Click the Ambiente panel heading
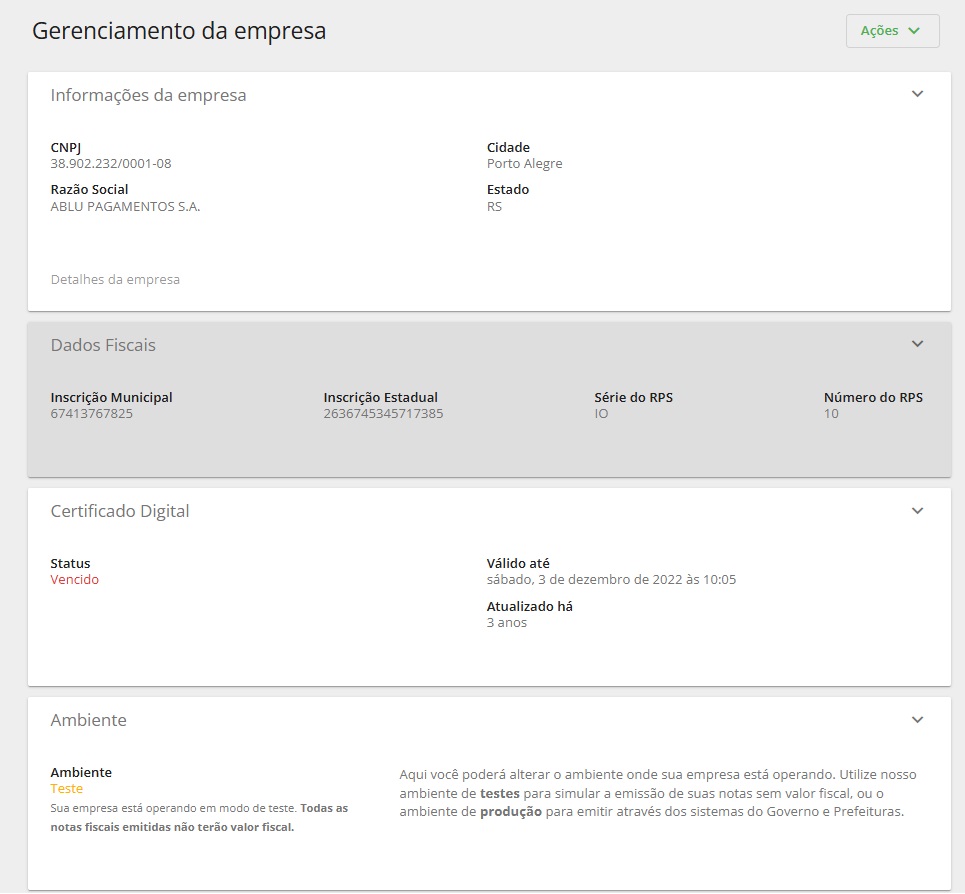The width and height of the screenshot is (965, 894). click(x=88, y=721)
